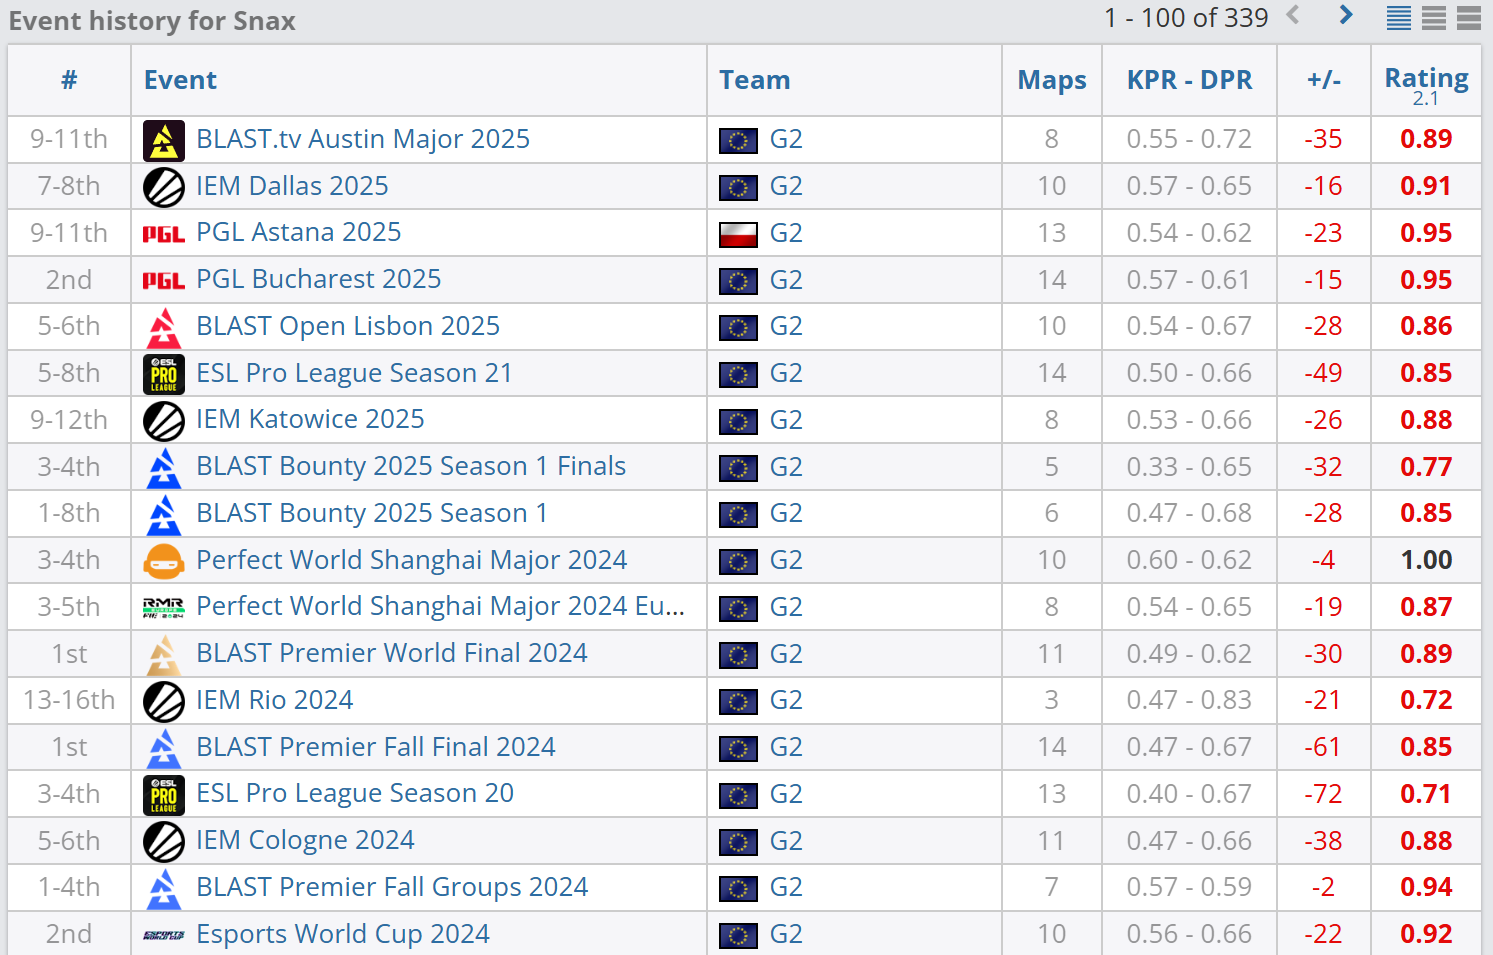Open G2 team link in PGL Astana row
The image size is (1493, 955).
786,233
